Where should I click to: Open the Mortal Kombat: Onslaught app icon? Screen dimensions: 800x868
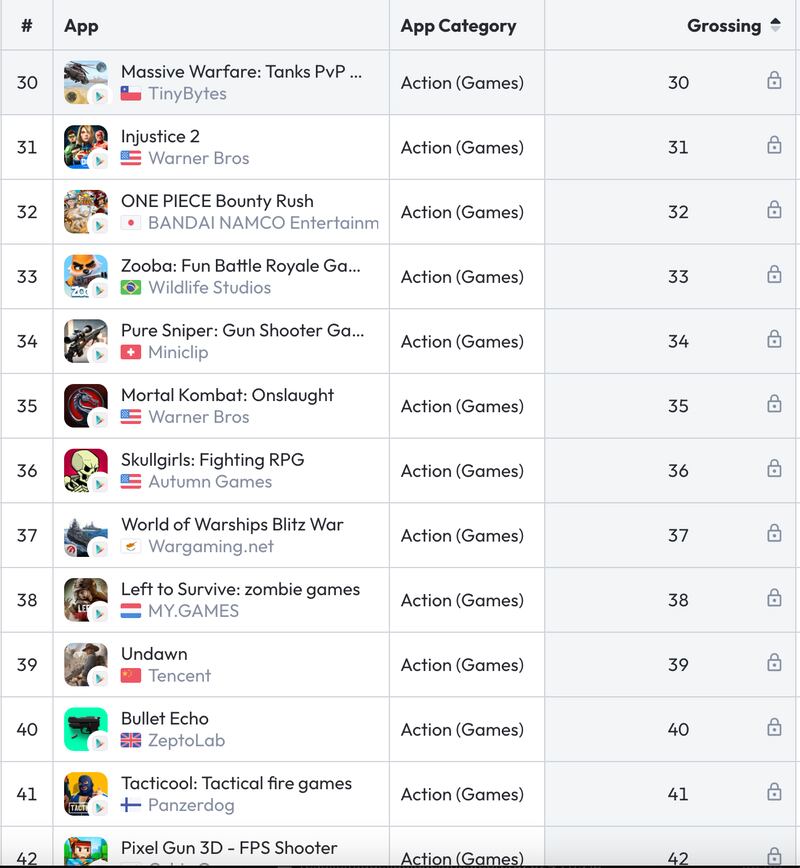tap(85, 406)
